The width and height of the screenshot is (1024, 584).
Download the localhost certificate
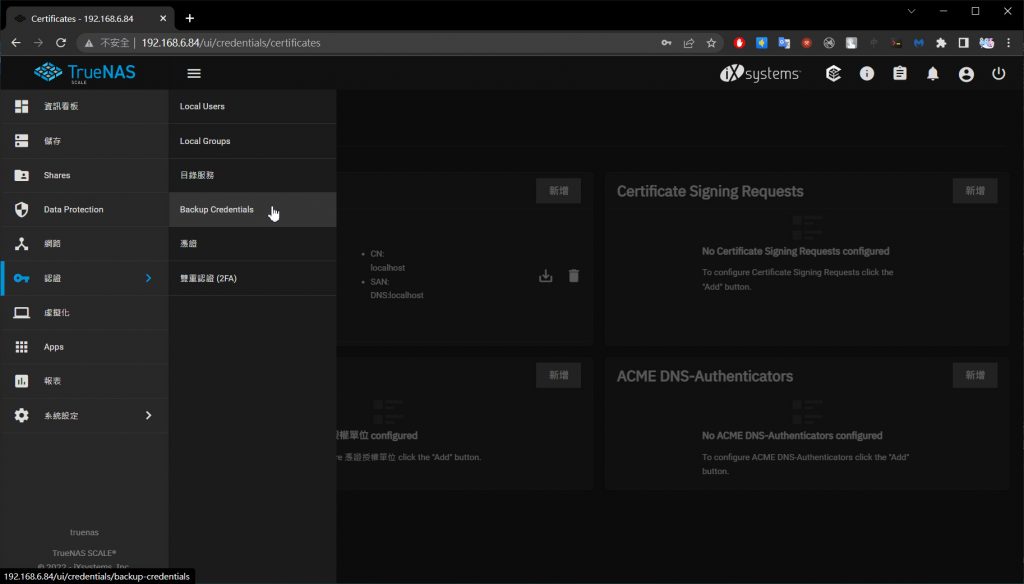(x=545, y=276)
